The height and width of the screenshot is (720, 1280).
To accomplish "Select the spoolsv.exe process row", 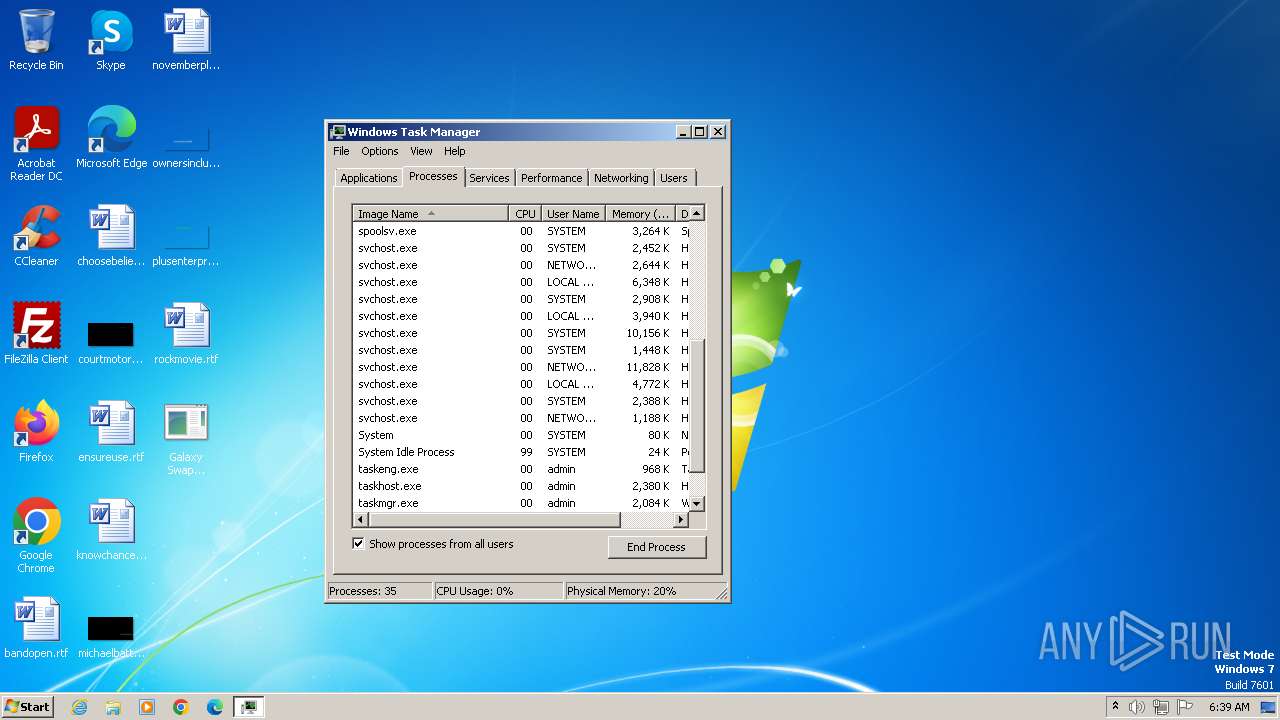I will point(521,231).
